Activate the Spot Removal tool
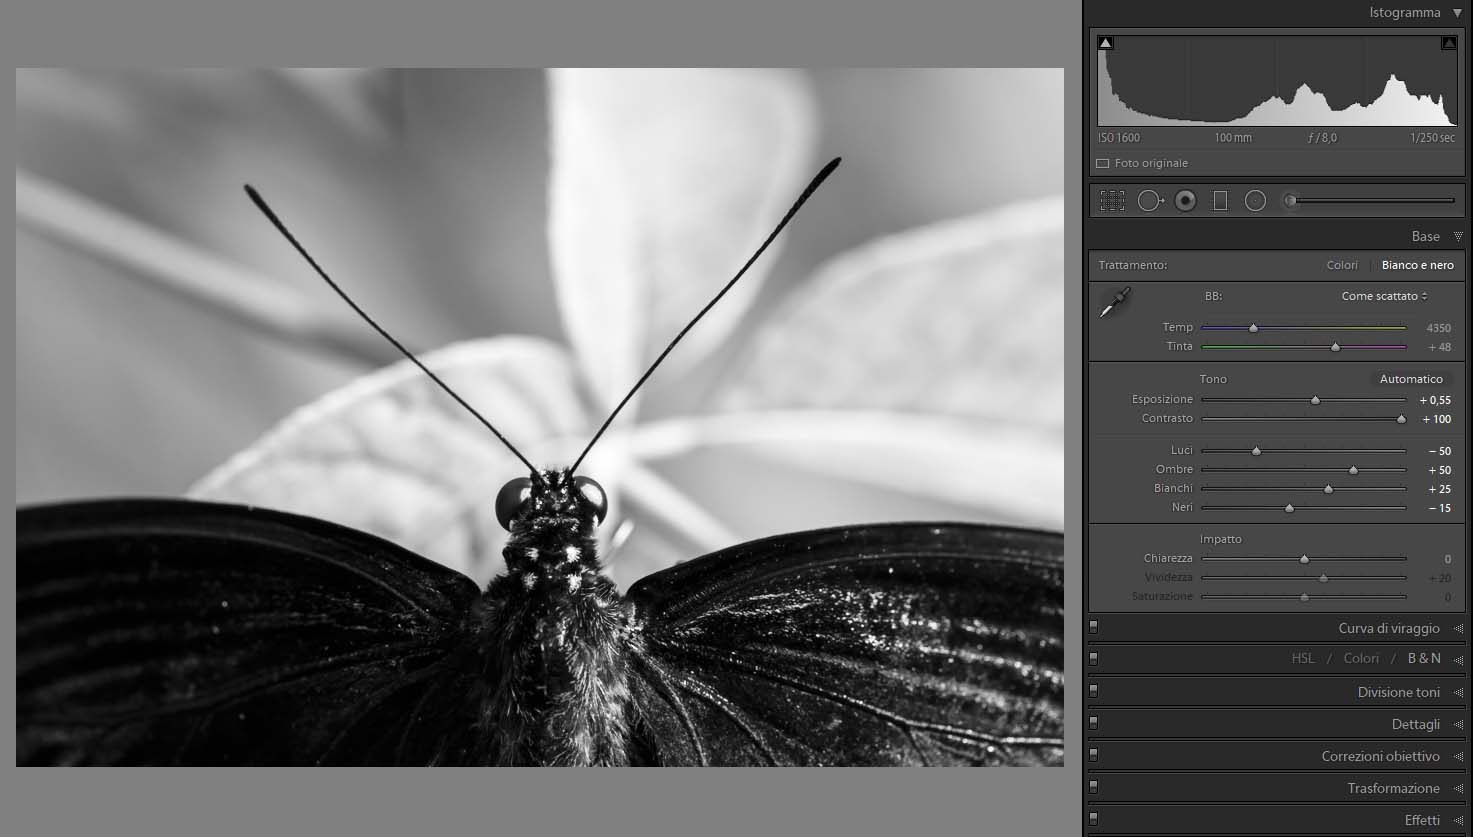The image size is (1473, 837). coord(1149,201)
